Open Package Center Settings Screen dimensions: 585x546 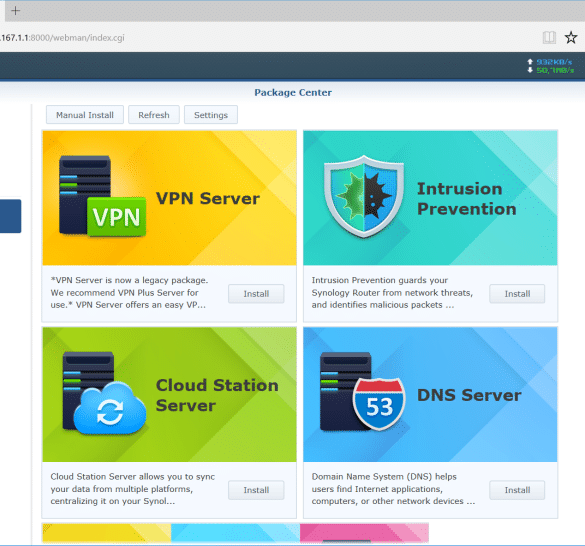click(x=211, y=115)
